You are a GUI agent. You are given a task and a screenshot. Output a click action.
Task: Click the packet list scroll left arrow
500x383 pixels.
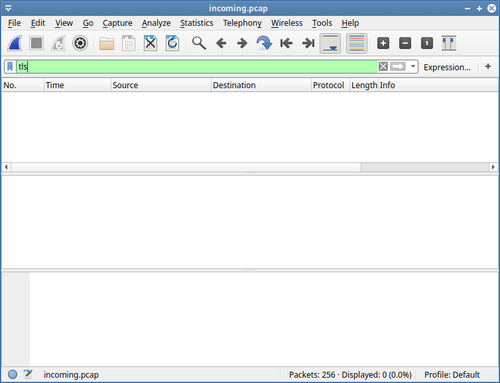6,167
